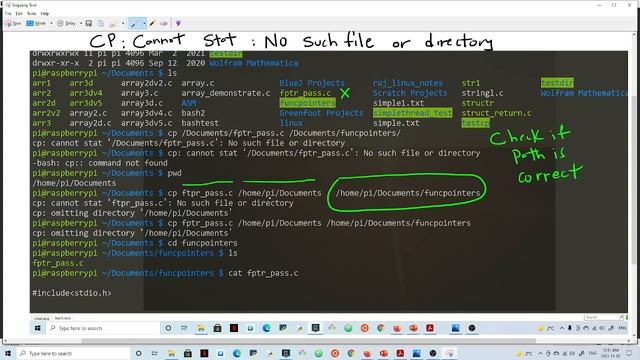Open Adobe Acrobat from bottom taskbar

click(x=400, y=353)
